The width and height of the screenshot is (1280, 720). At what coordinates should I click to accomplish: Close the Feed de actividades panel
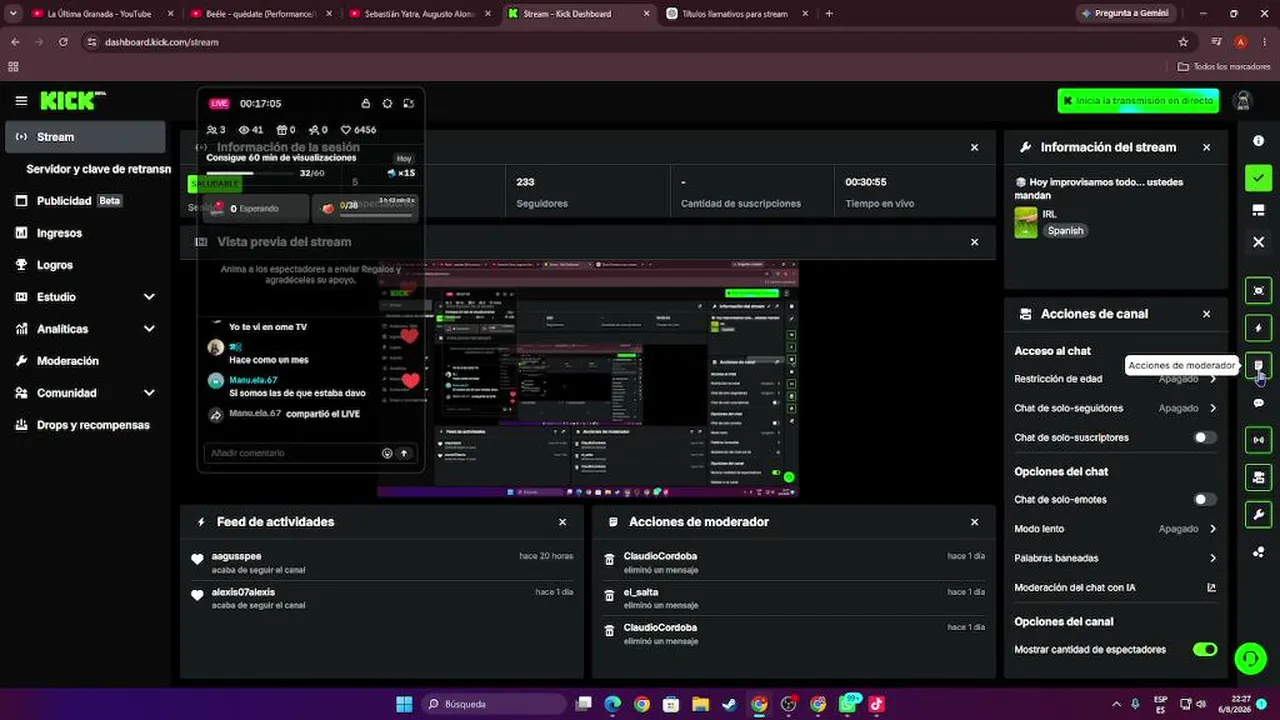(562, 522)
